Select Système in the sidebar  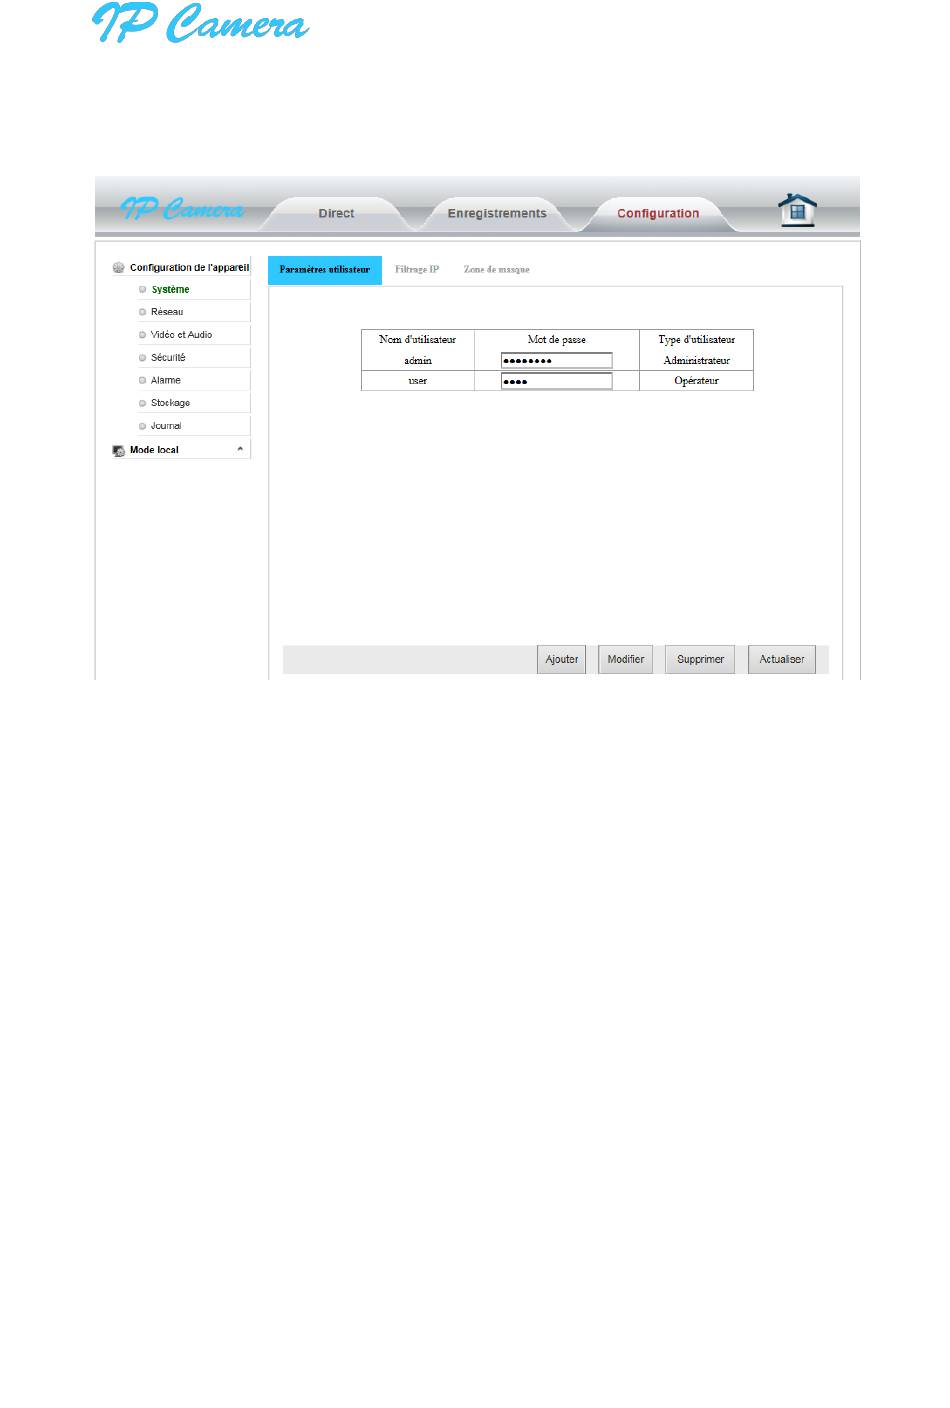[x=170, y=289]
